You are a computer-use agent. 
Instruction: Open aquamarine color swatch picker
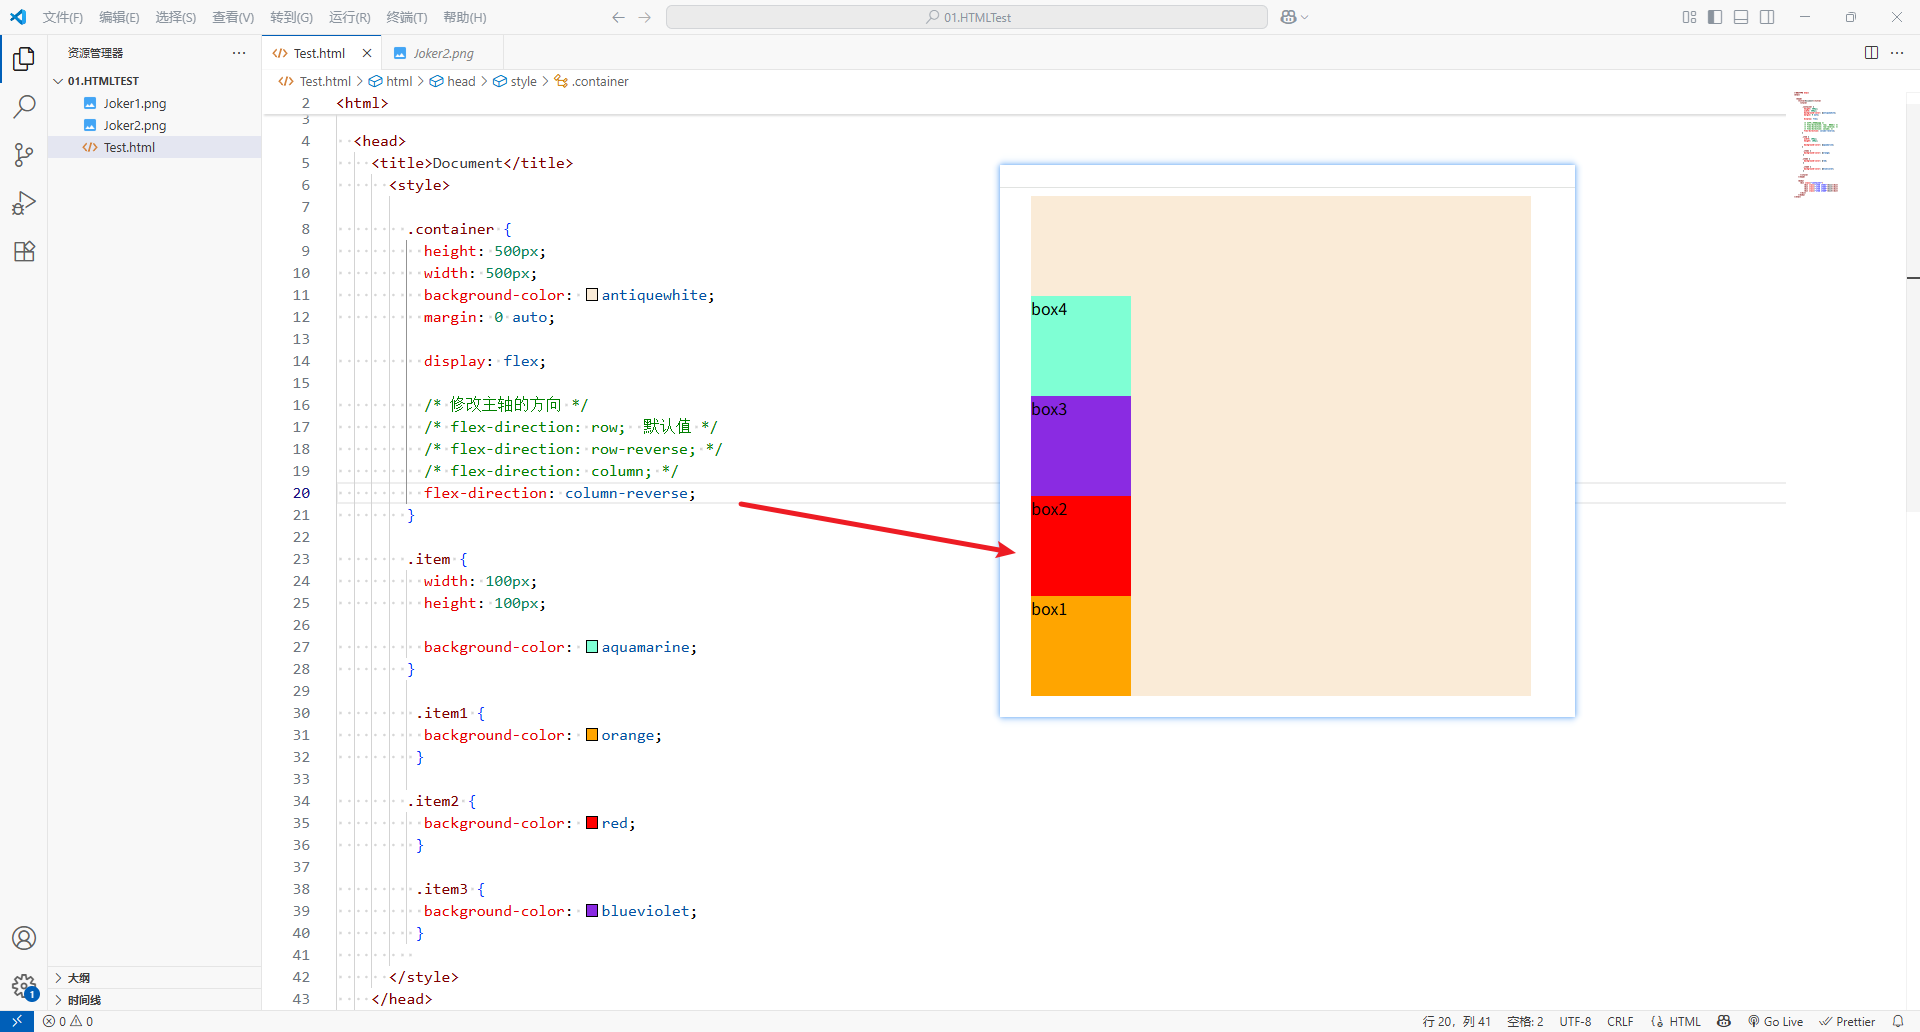(592, 647)
